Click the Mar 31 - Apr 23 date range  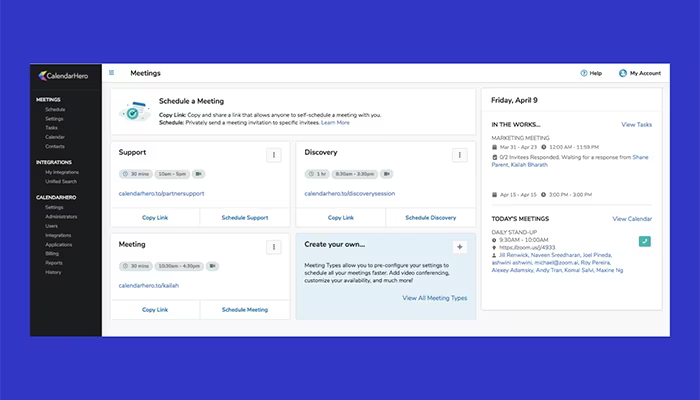pyautogui.click(x=518, y=147)
